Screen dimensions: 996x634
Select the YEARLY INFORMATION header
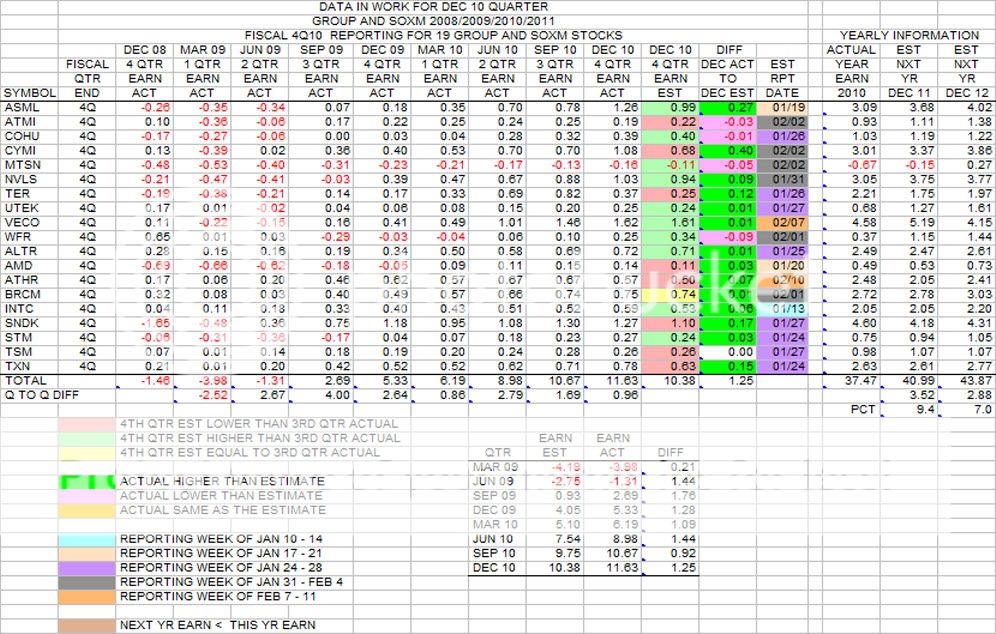click(x=908, y=35)
